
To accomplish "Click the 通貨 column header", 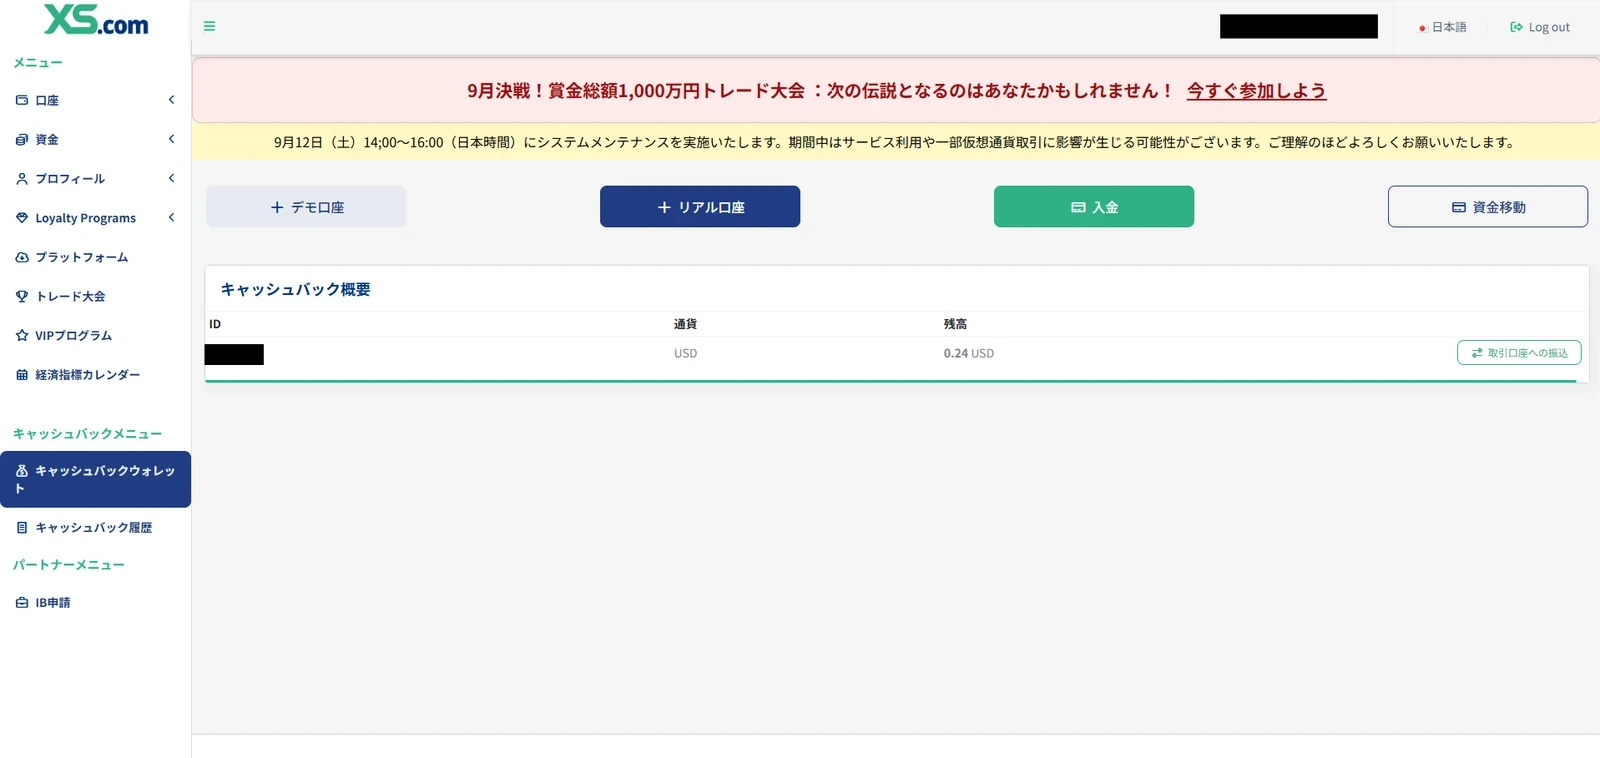I will tap(685, 324).
